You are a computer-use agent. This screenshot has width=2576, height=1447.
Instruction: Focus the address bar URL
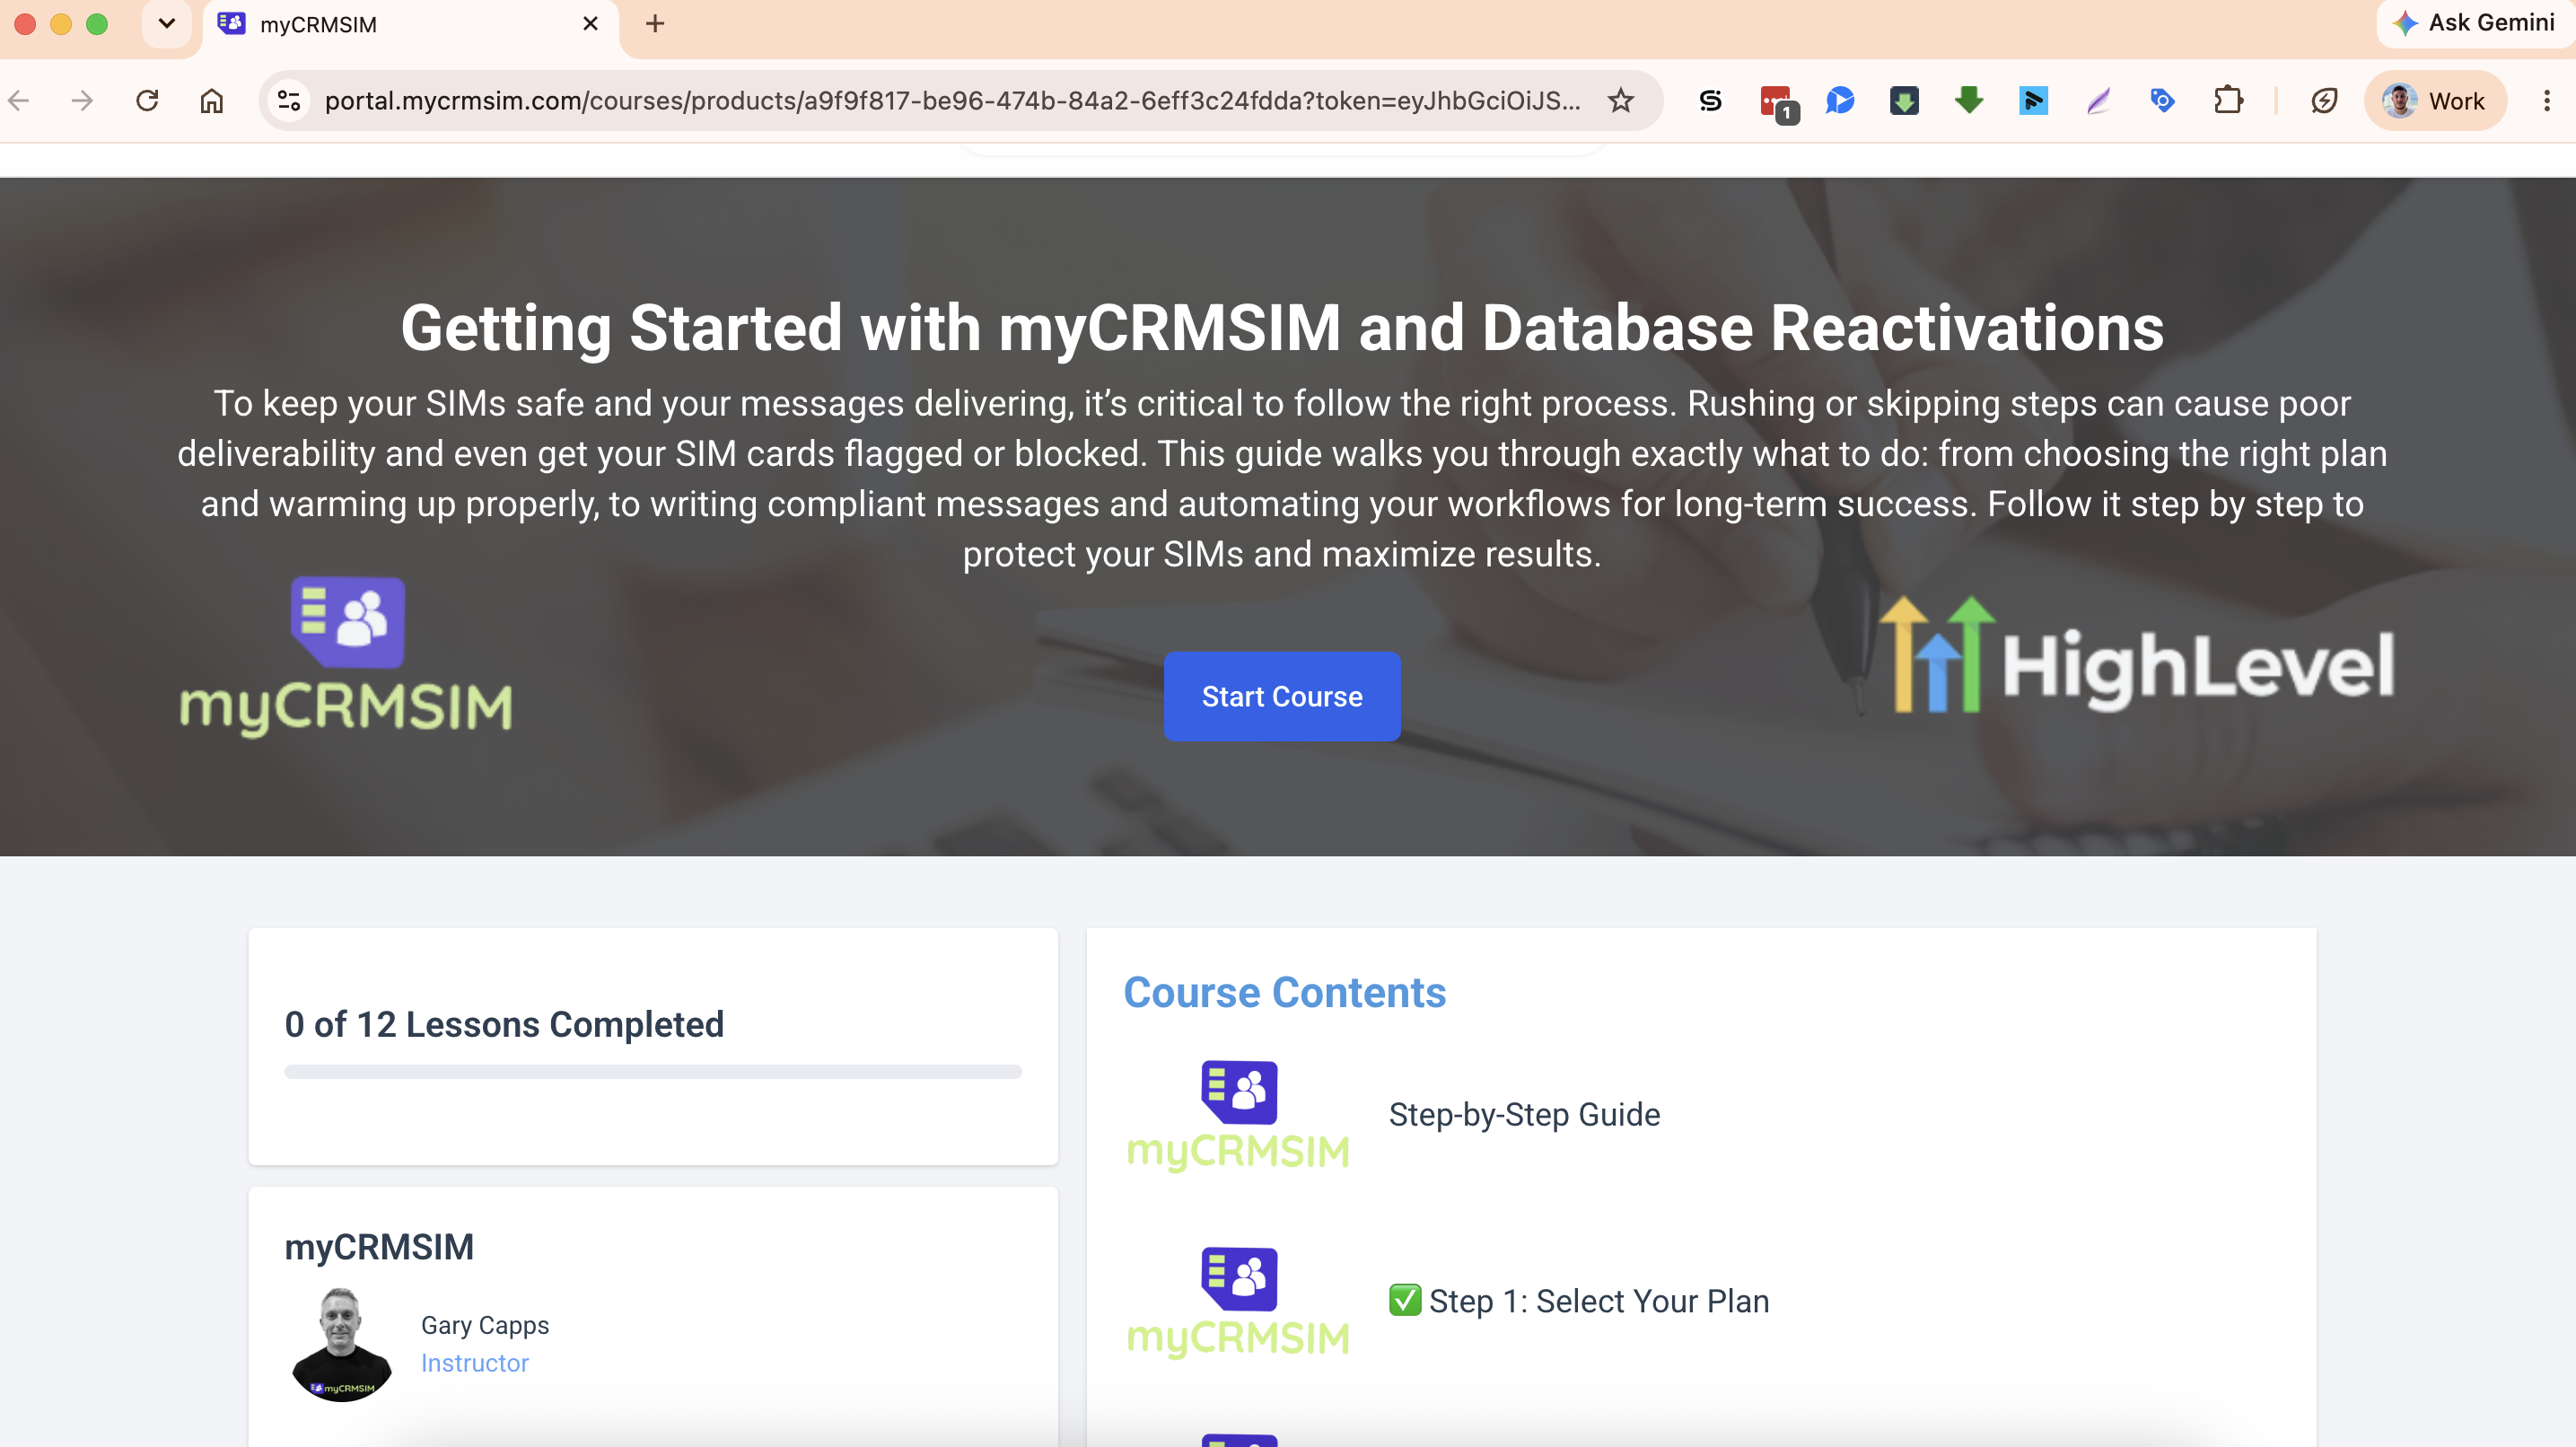952,101
